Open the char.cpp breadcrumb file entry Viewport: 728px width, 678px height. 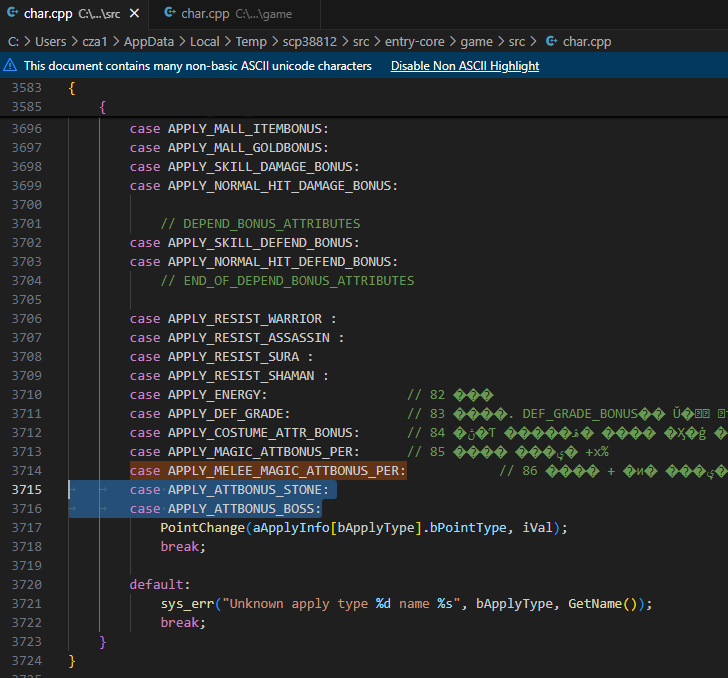click(587, 42)
